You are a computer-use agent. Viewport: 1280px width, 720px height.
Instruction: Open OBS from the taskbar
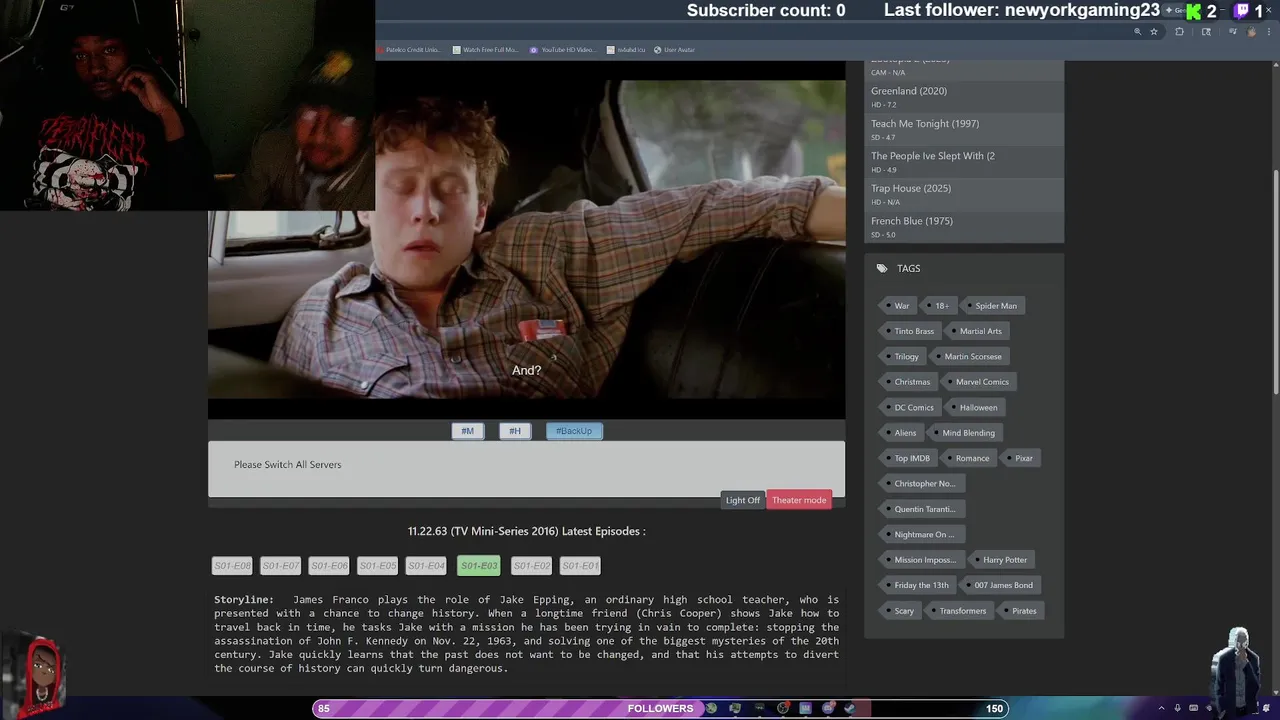point(782,708)
